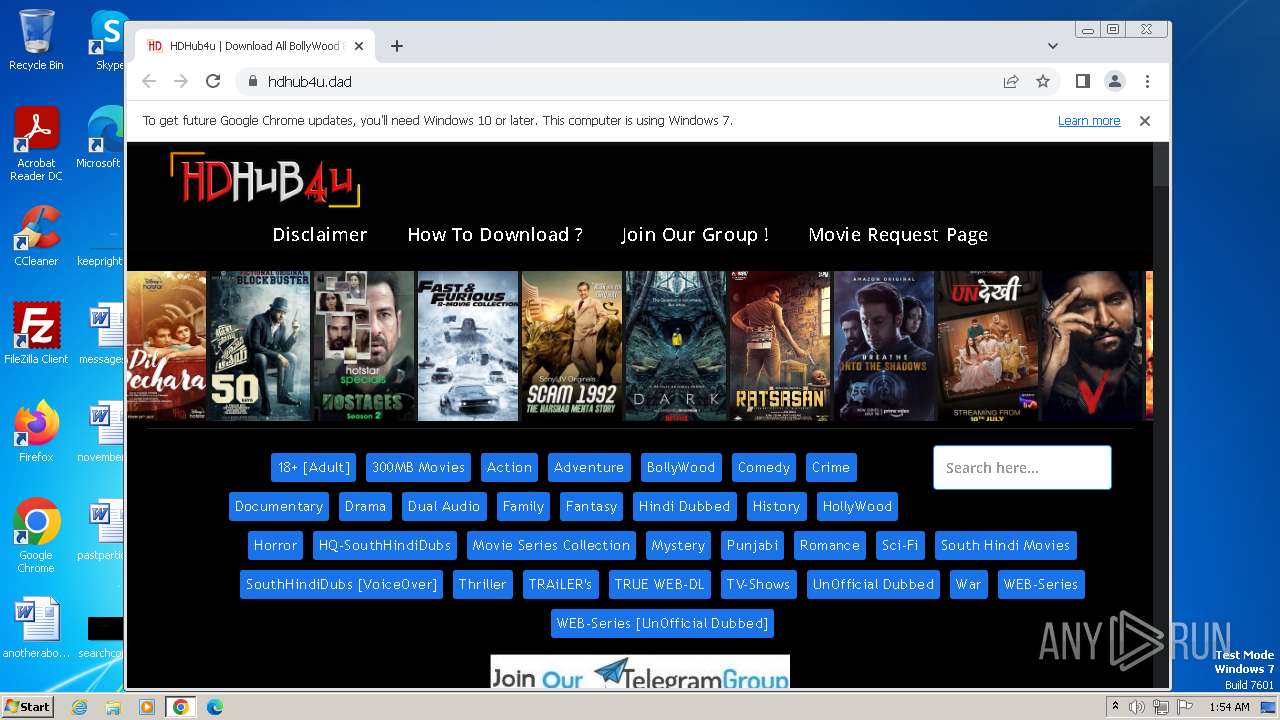Open the Chrome side panel icon

tap(1083, 82)
